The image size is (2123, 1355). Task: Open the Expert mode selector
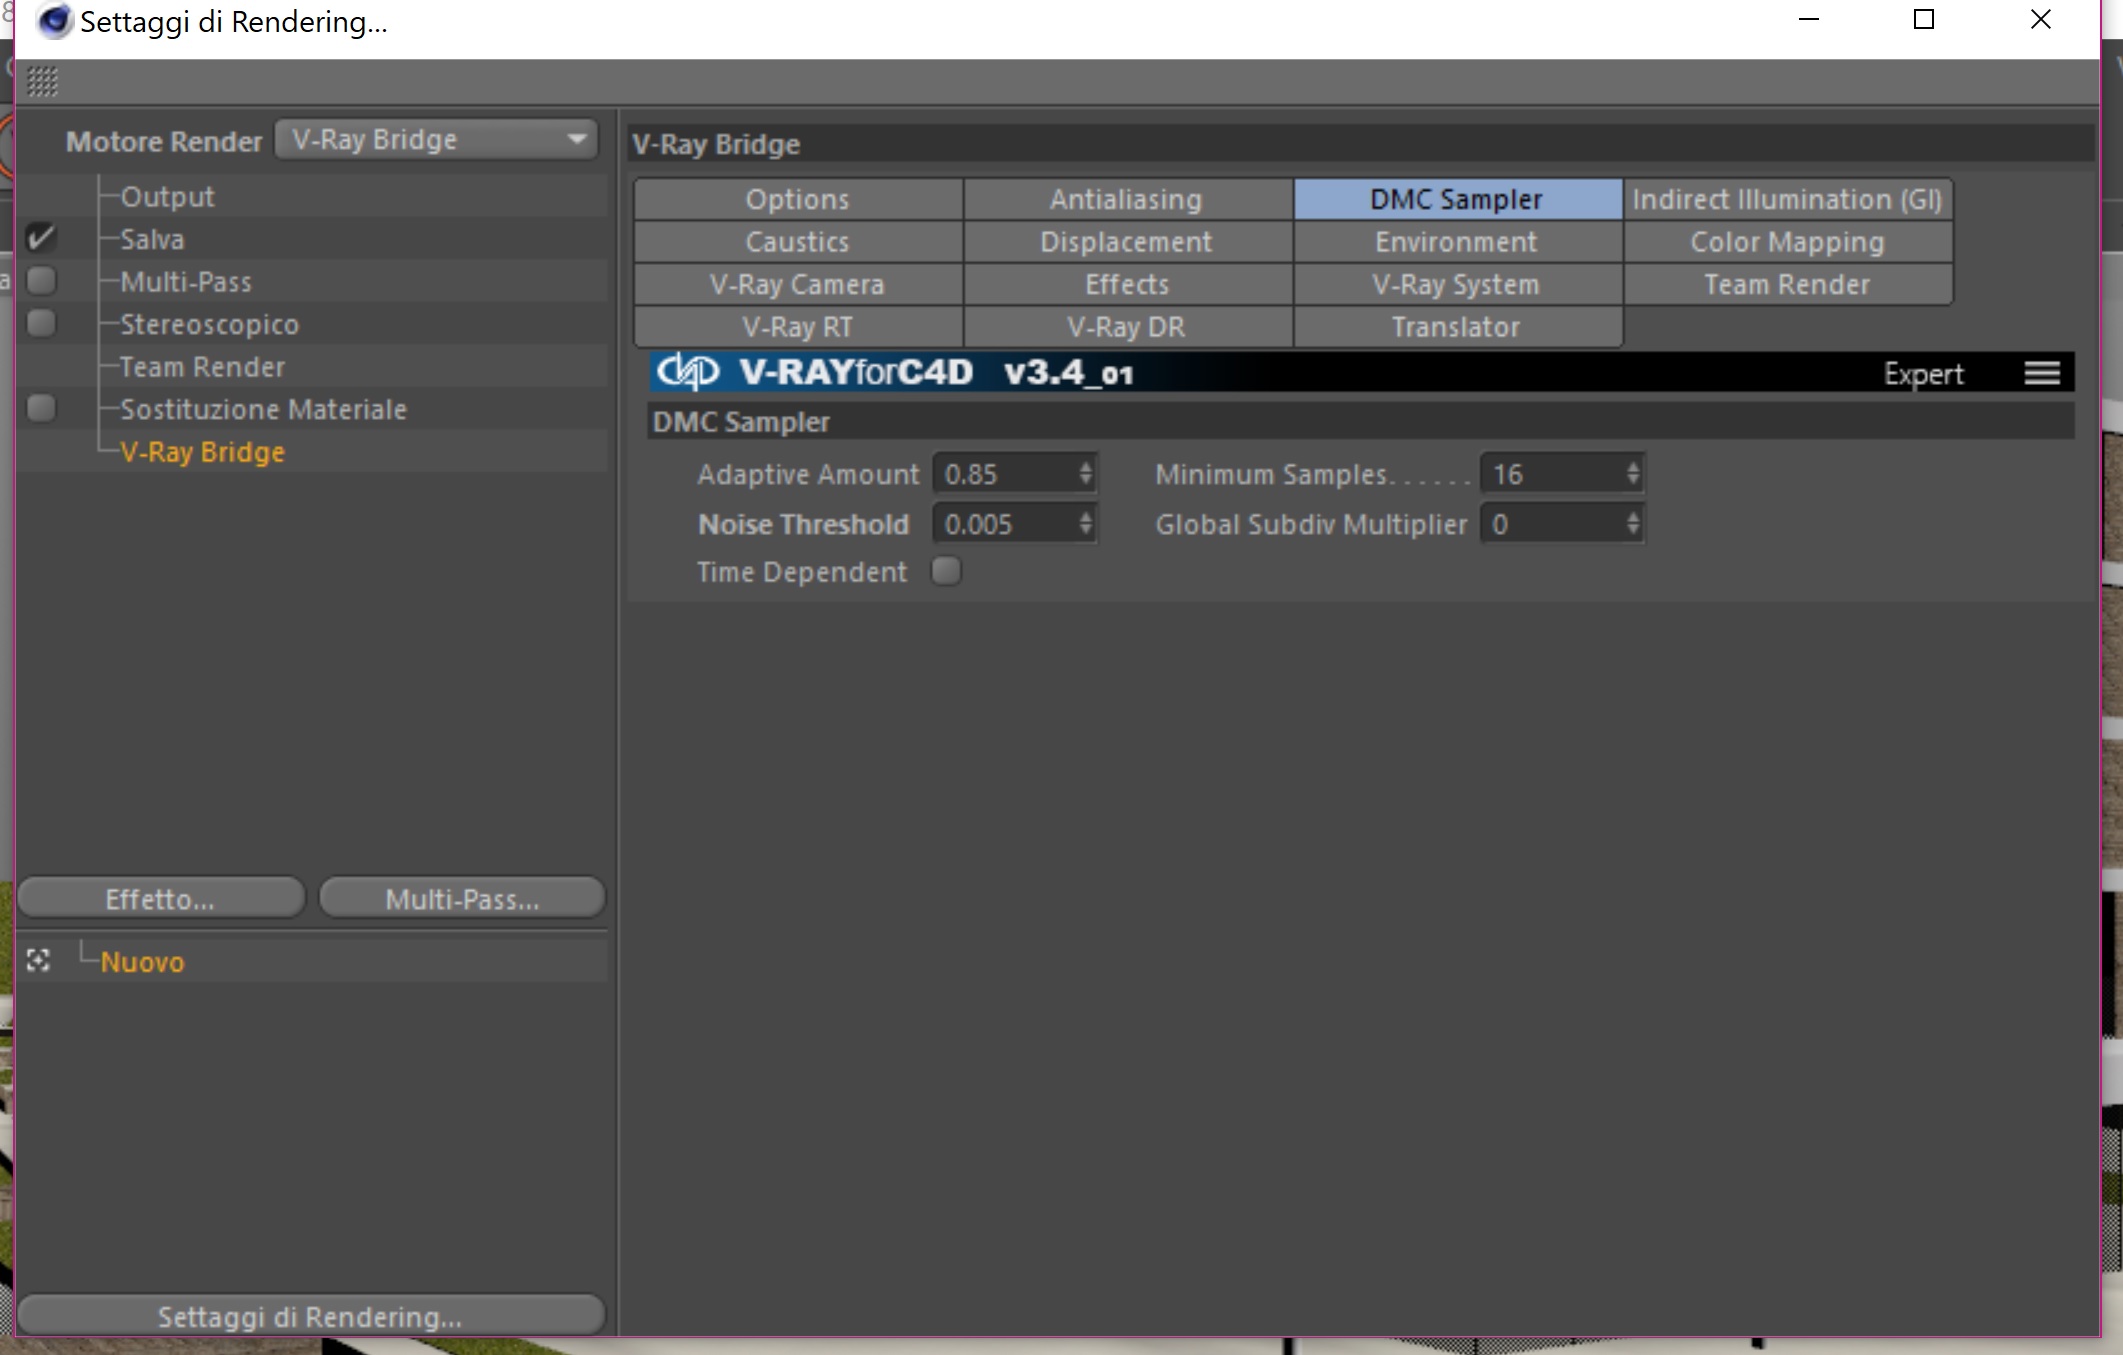(1922, 374)
